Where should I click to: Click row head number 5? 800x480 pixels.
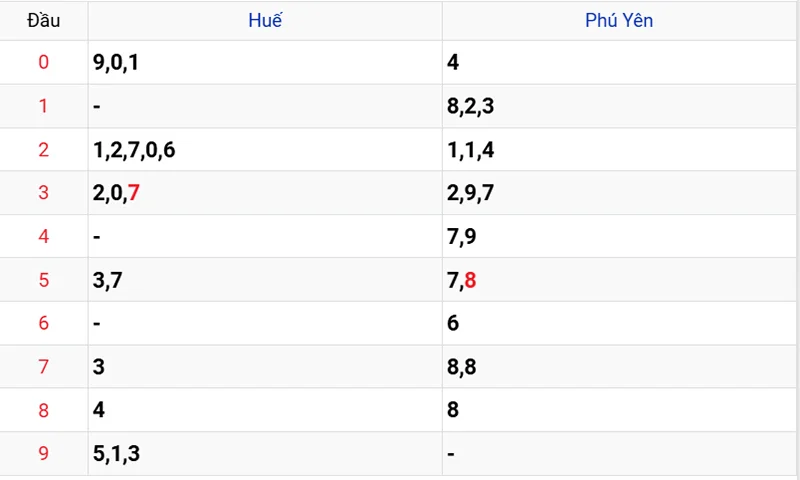click(43, 280)
